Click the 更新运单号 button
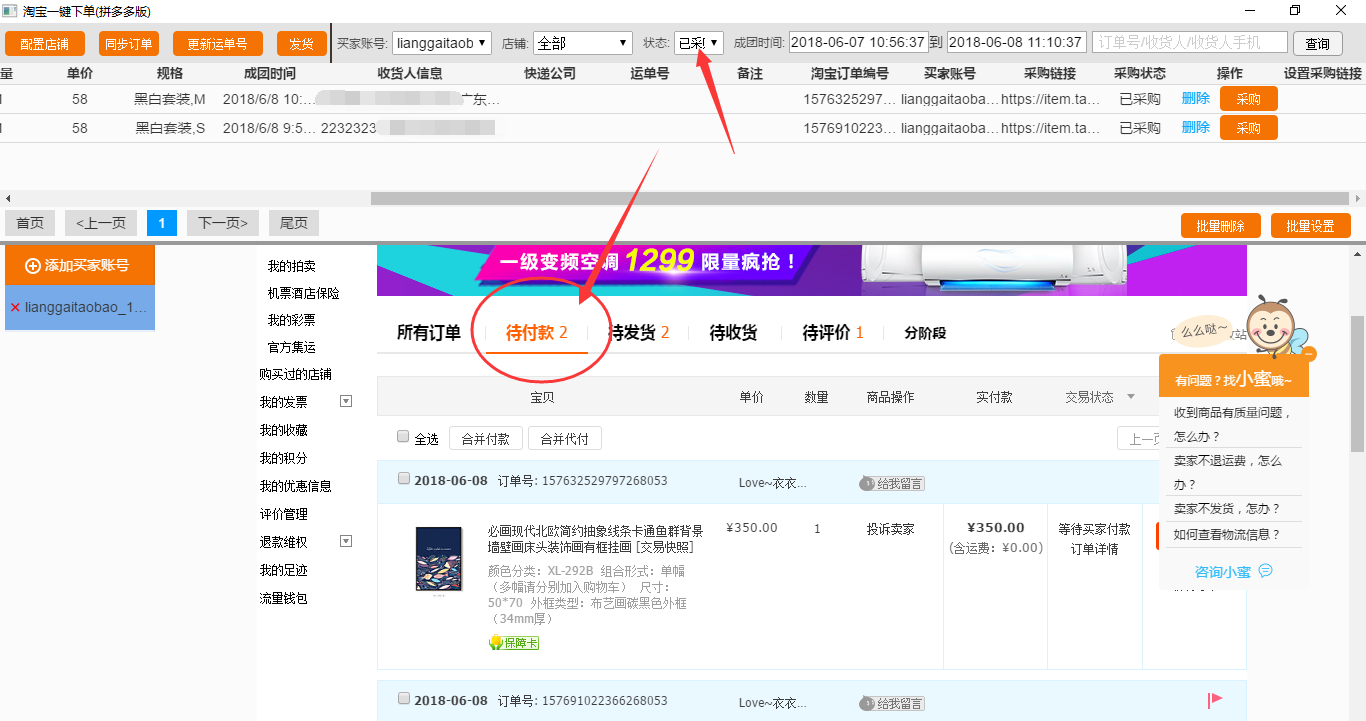Image resolution: width=1366 pixels, height=721 pixels. [x=218, y=44]
